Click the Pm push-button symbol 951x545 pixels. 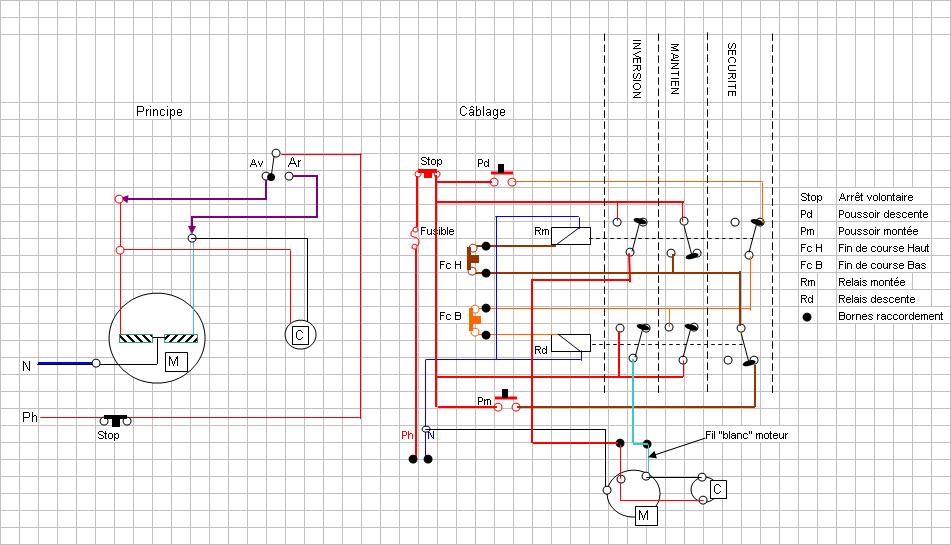pyautogui.click(x=507, y=401)
